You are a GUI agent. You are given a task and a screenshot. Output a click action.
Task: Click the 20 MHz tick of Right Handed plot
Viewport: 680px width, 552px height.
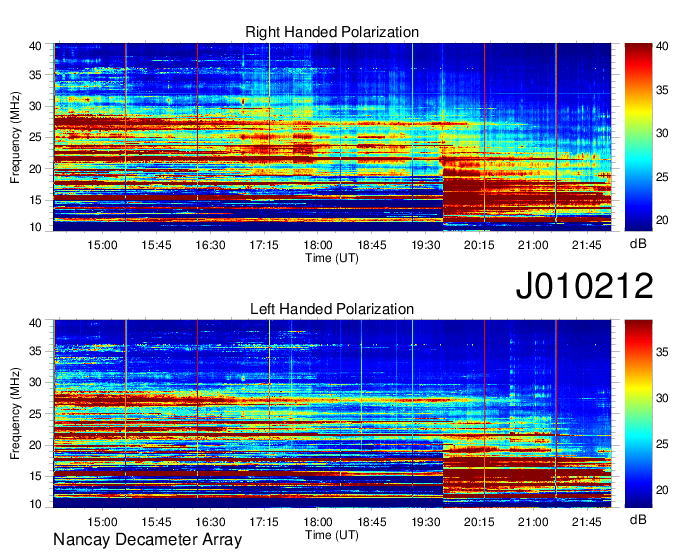coord(36,169)
